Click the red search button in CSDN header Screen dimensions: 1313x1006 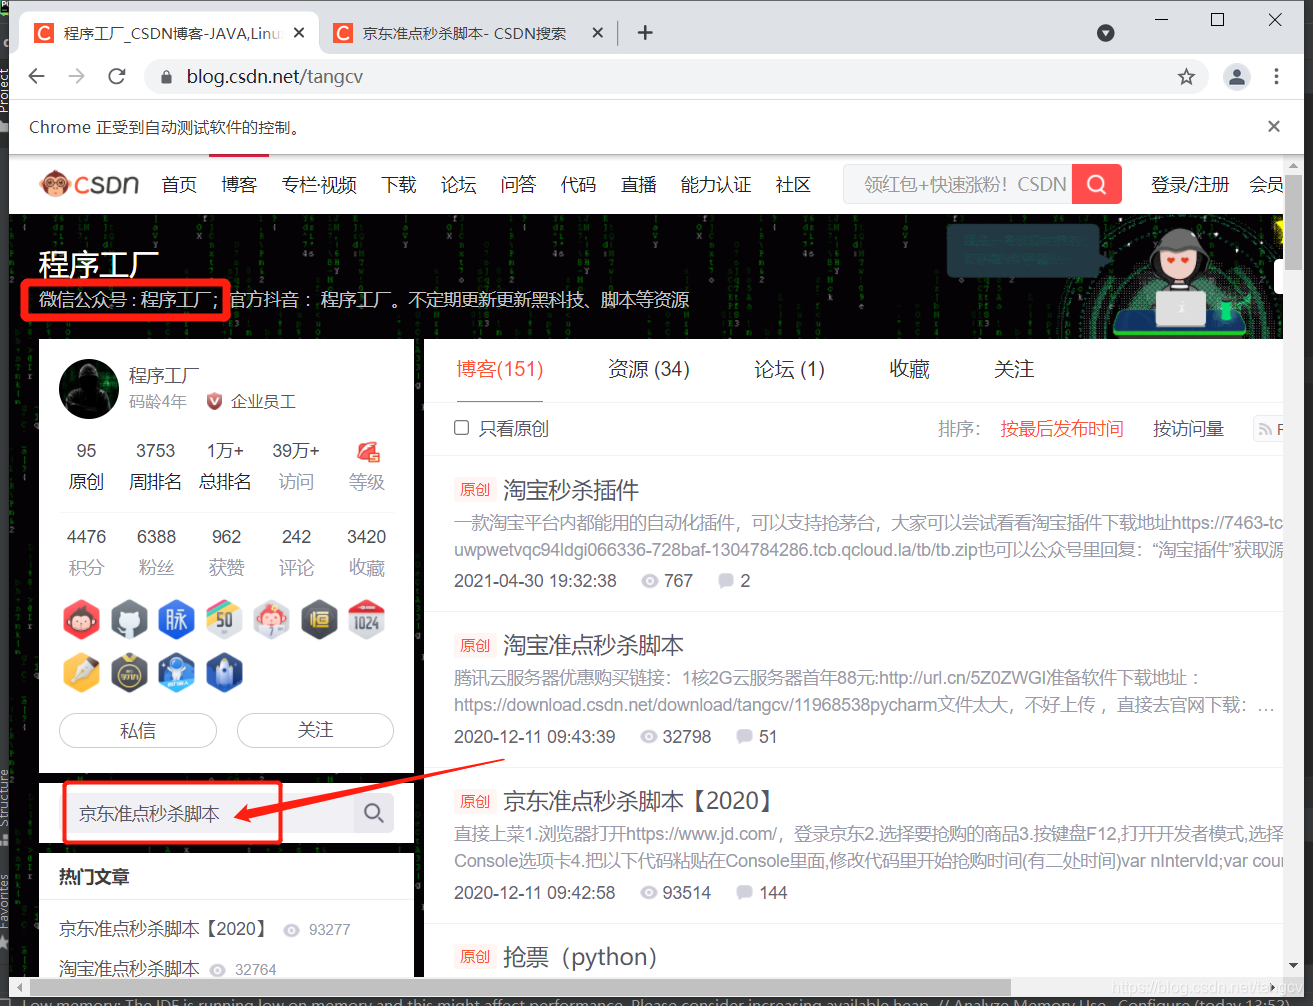coord(1096,184)
